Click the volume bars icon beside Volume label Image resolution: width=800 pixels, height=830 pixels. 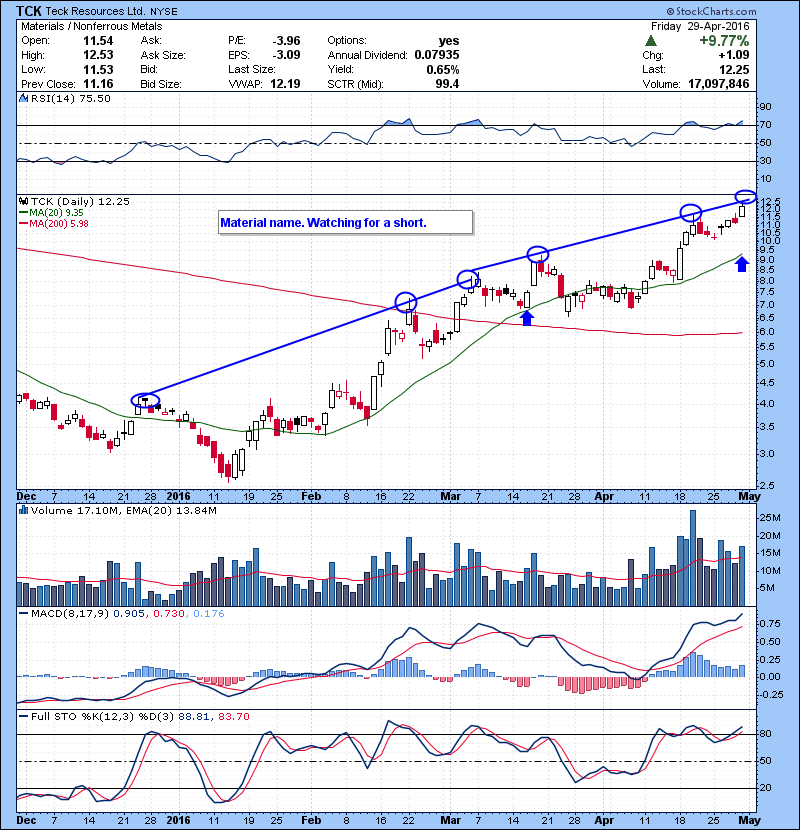23,510
